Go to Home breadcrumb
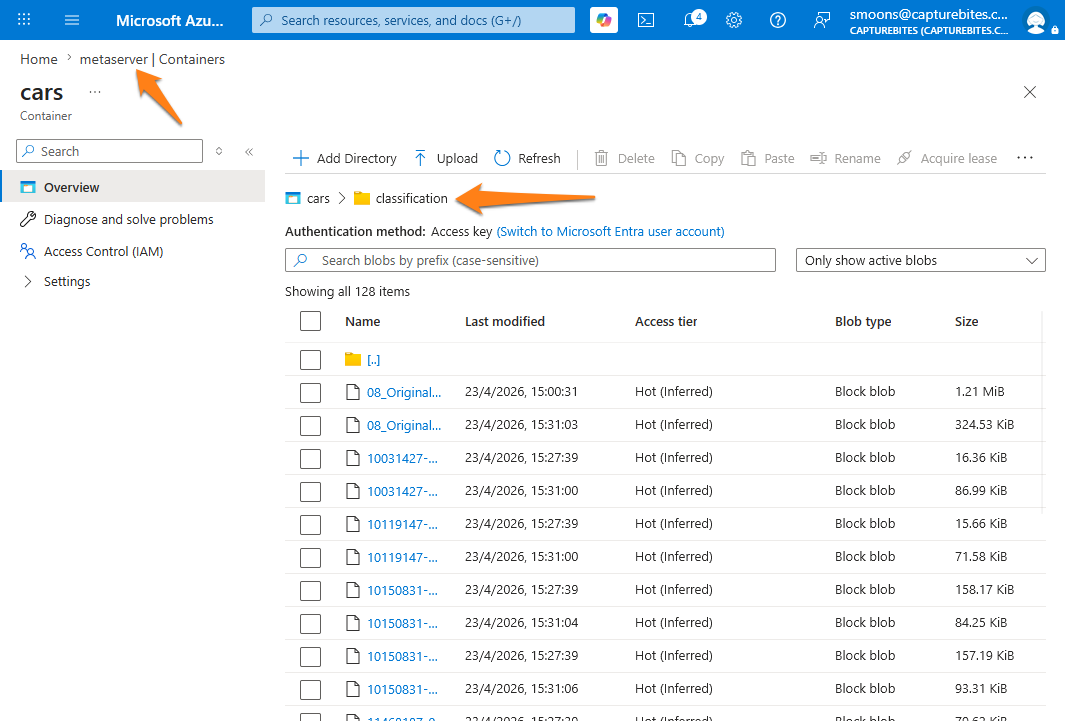The width and height of the screenshot is (1065, 721). click(39, 59)
